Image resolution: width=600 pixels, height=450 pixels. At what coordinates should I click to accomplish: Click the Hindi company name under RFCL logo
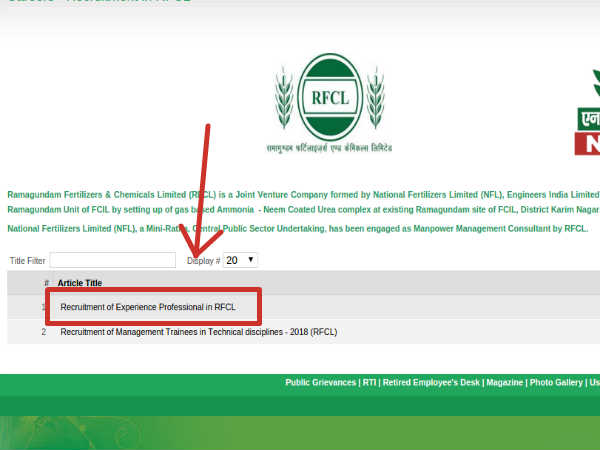[329, 148]
